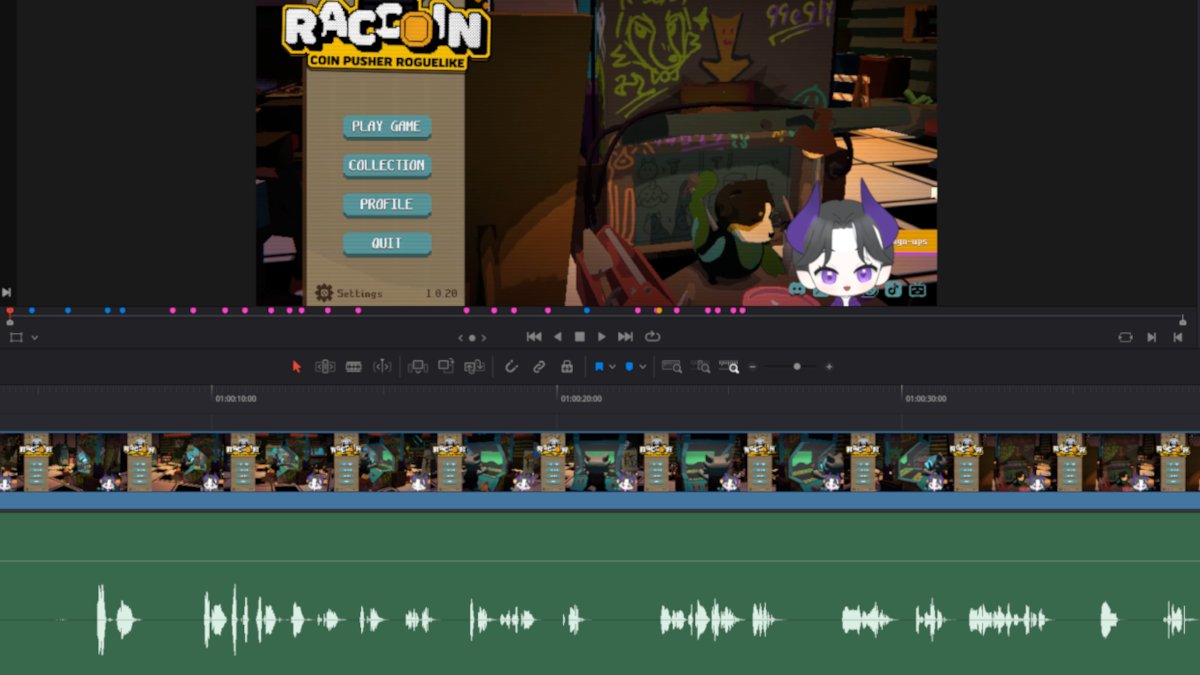Viewport: 1200px width, 675px height.
Task: Click skip icon at viewer left edge
Action: (x=6, y=292)
